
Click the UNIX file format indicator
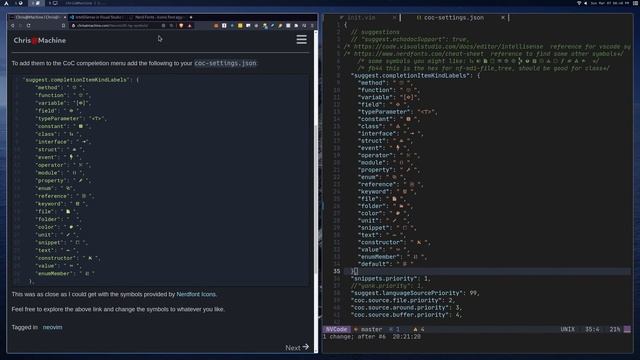coord(567,329)
